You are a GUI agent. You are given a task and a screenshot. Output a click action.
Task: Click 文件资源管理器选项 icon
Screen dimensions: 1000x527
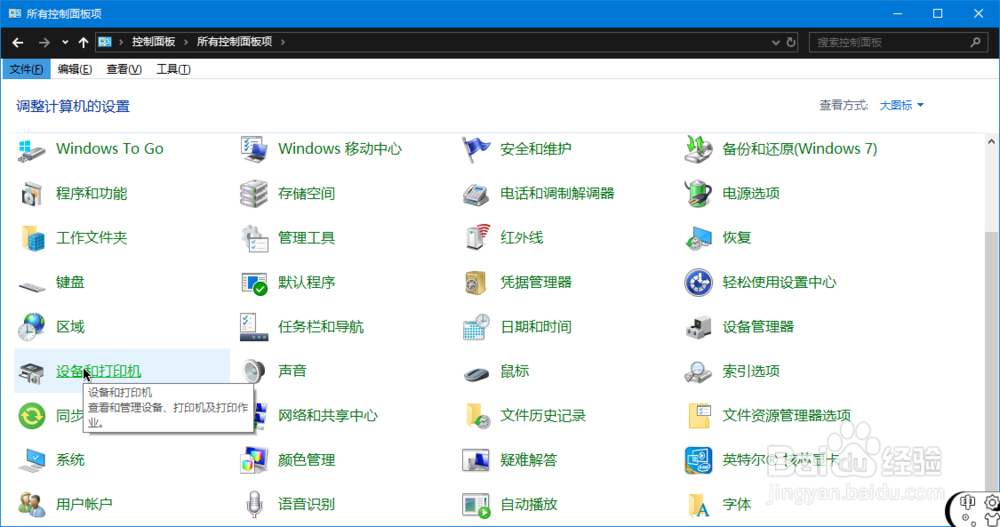click(698, 416)
